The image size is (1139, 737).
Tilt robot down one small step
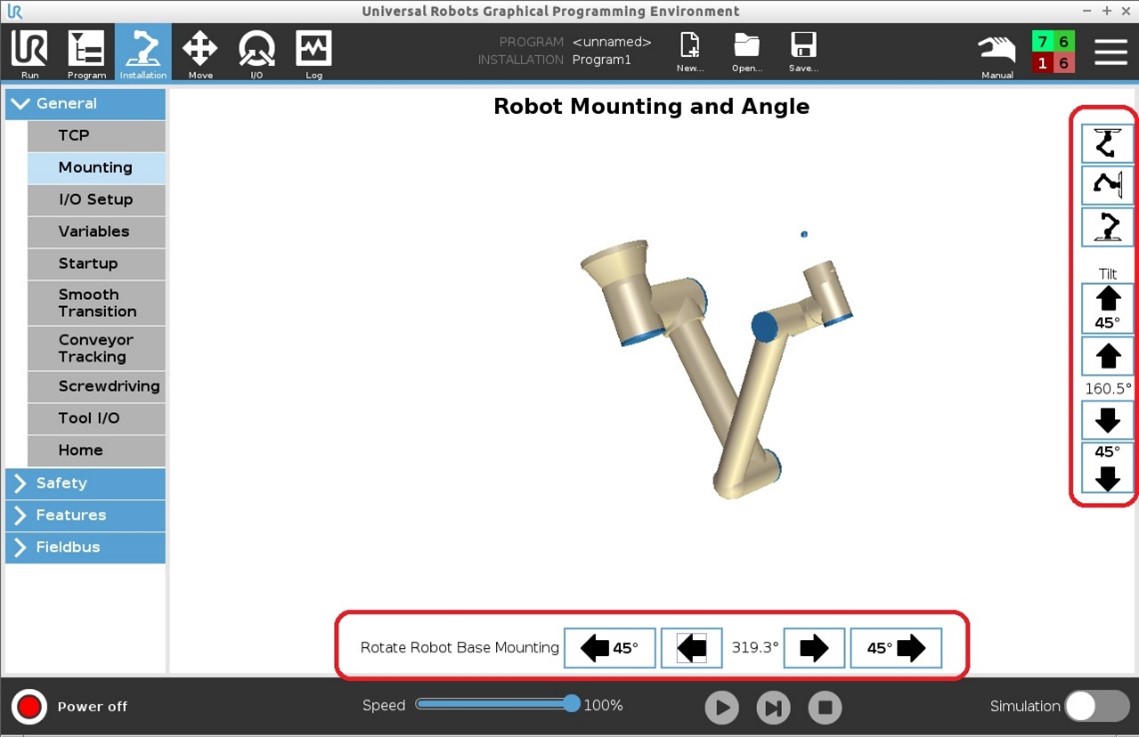point(1107,420)
